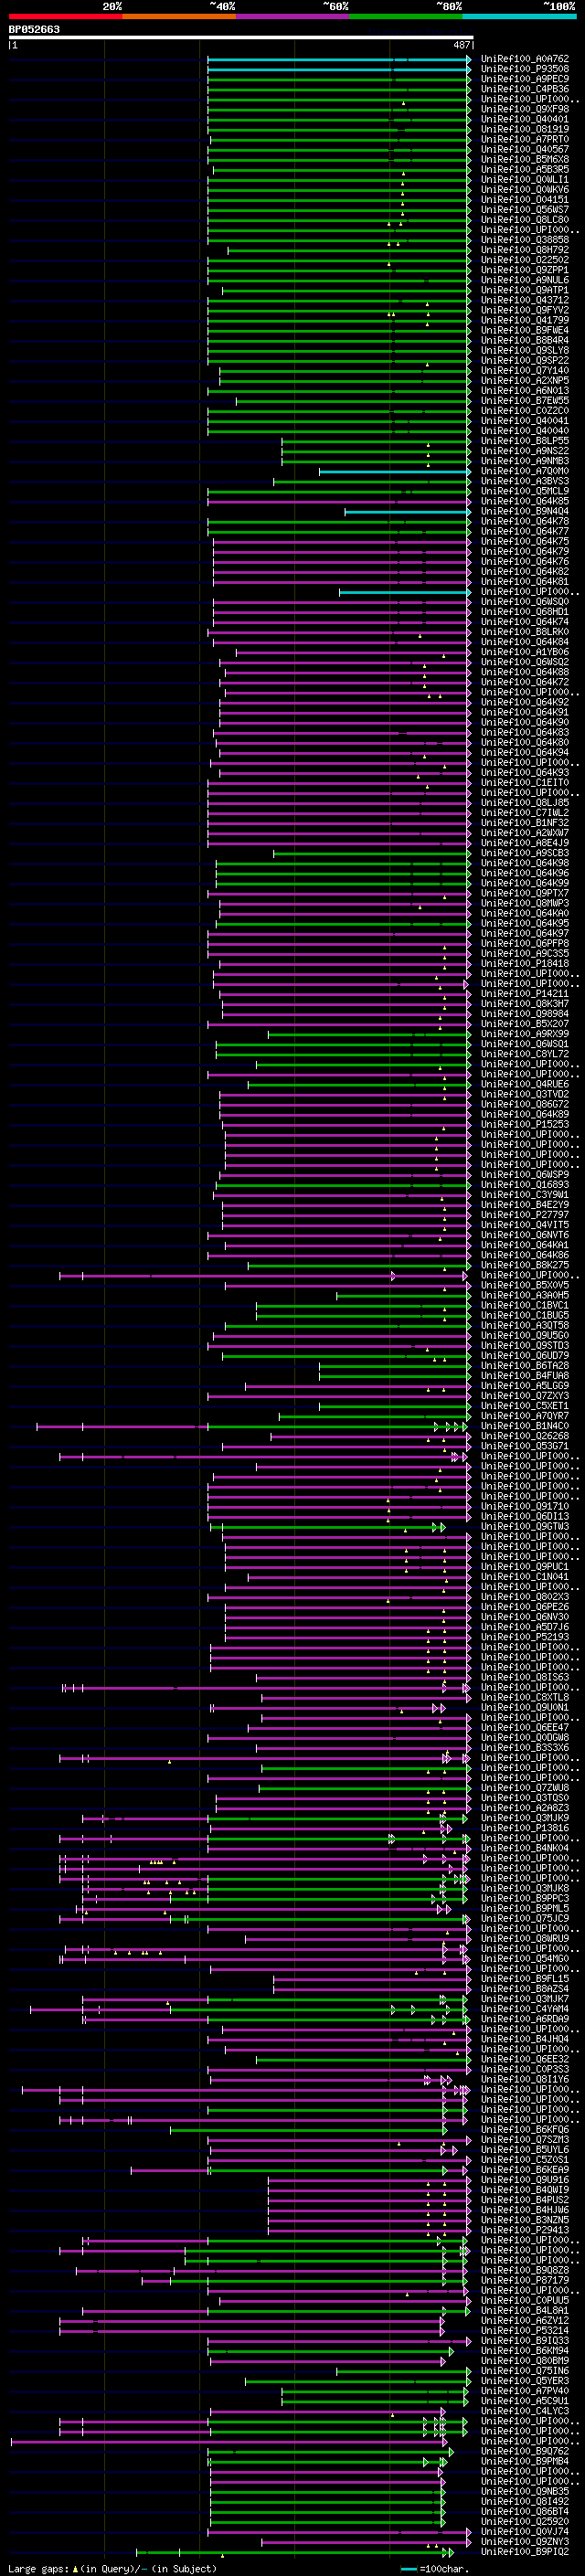Select the UniRef100_Q8LJ85 label

click(525, 803)
